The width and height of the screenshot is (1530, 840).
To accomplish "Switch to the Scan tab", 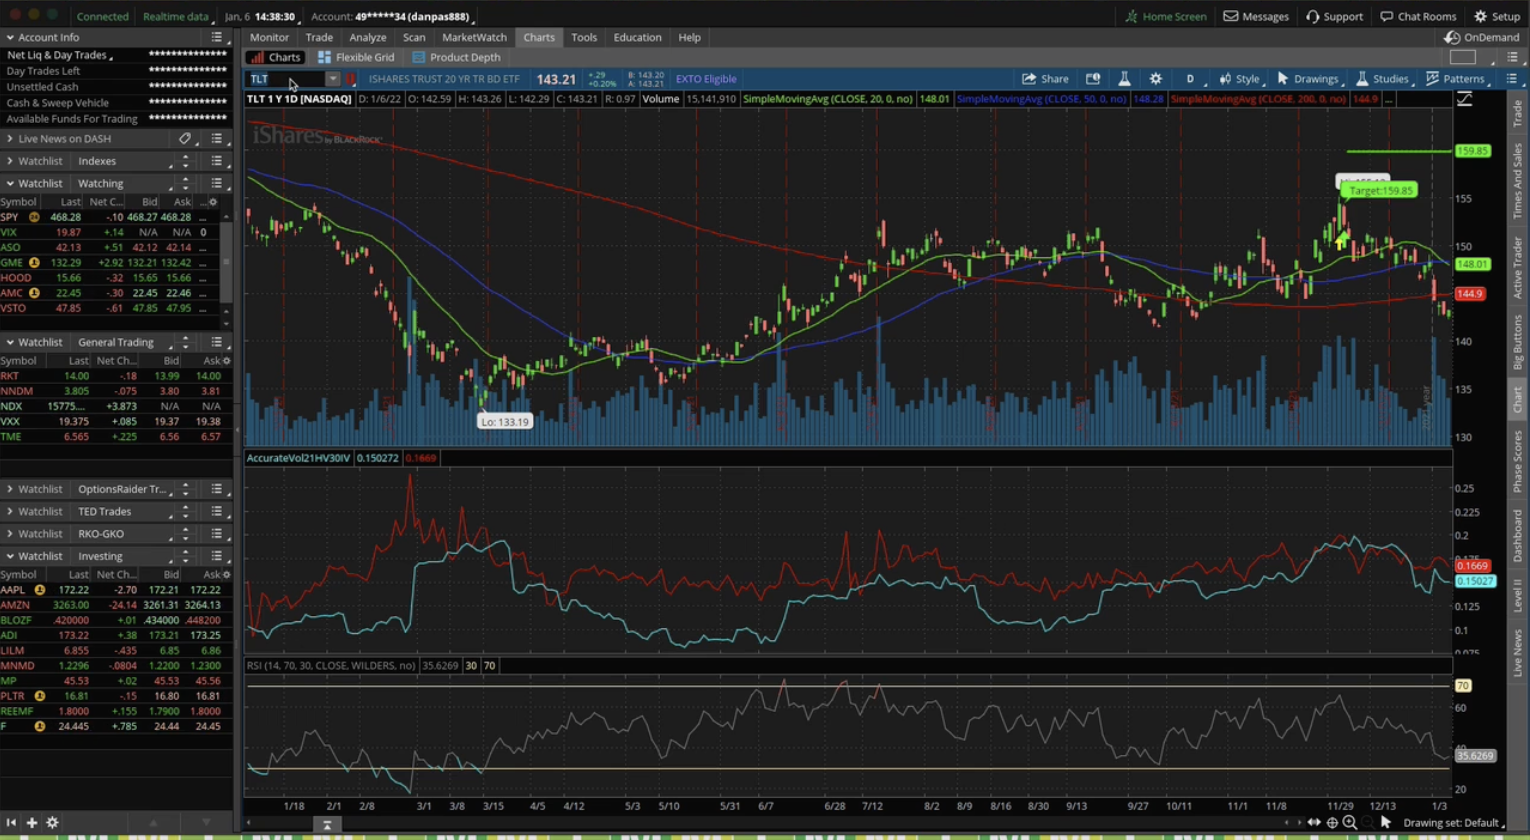I will click(x=414, y=37).
